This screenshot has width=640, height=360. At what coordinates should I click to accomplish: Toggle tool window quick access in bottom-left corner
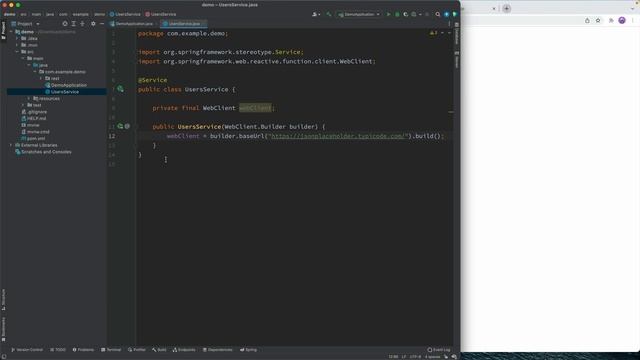tap(4, 356)
